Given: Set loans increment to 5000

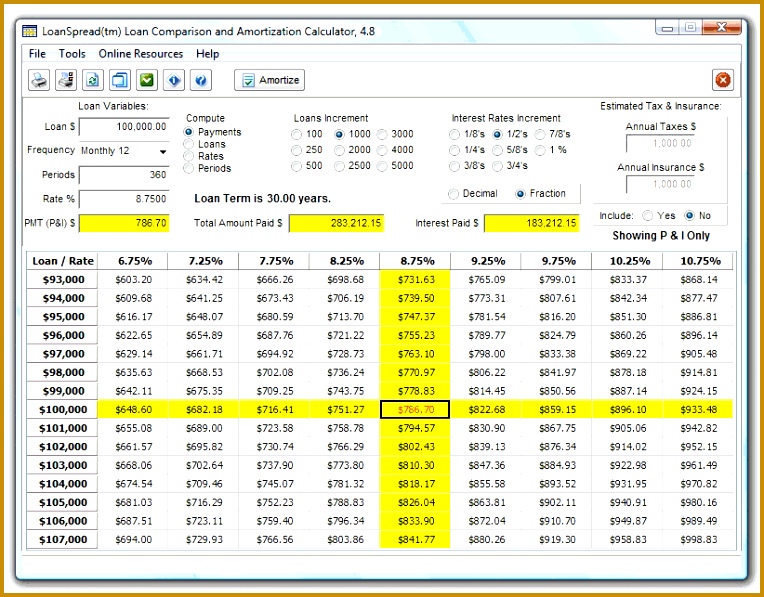Looking at the screenshot, I should click(x=382, y=166).
